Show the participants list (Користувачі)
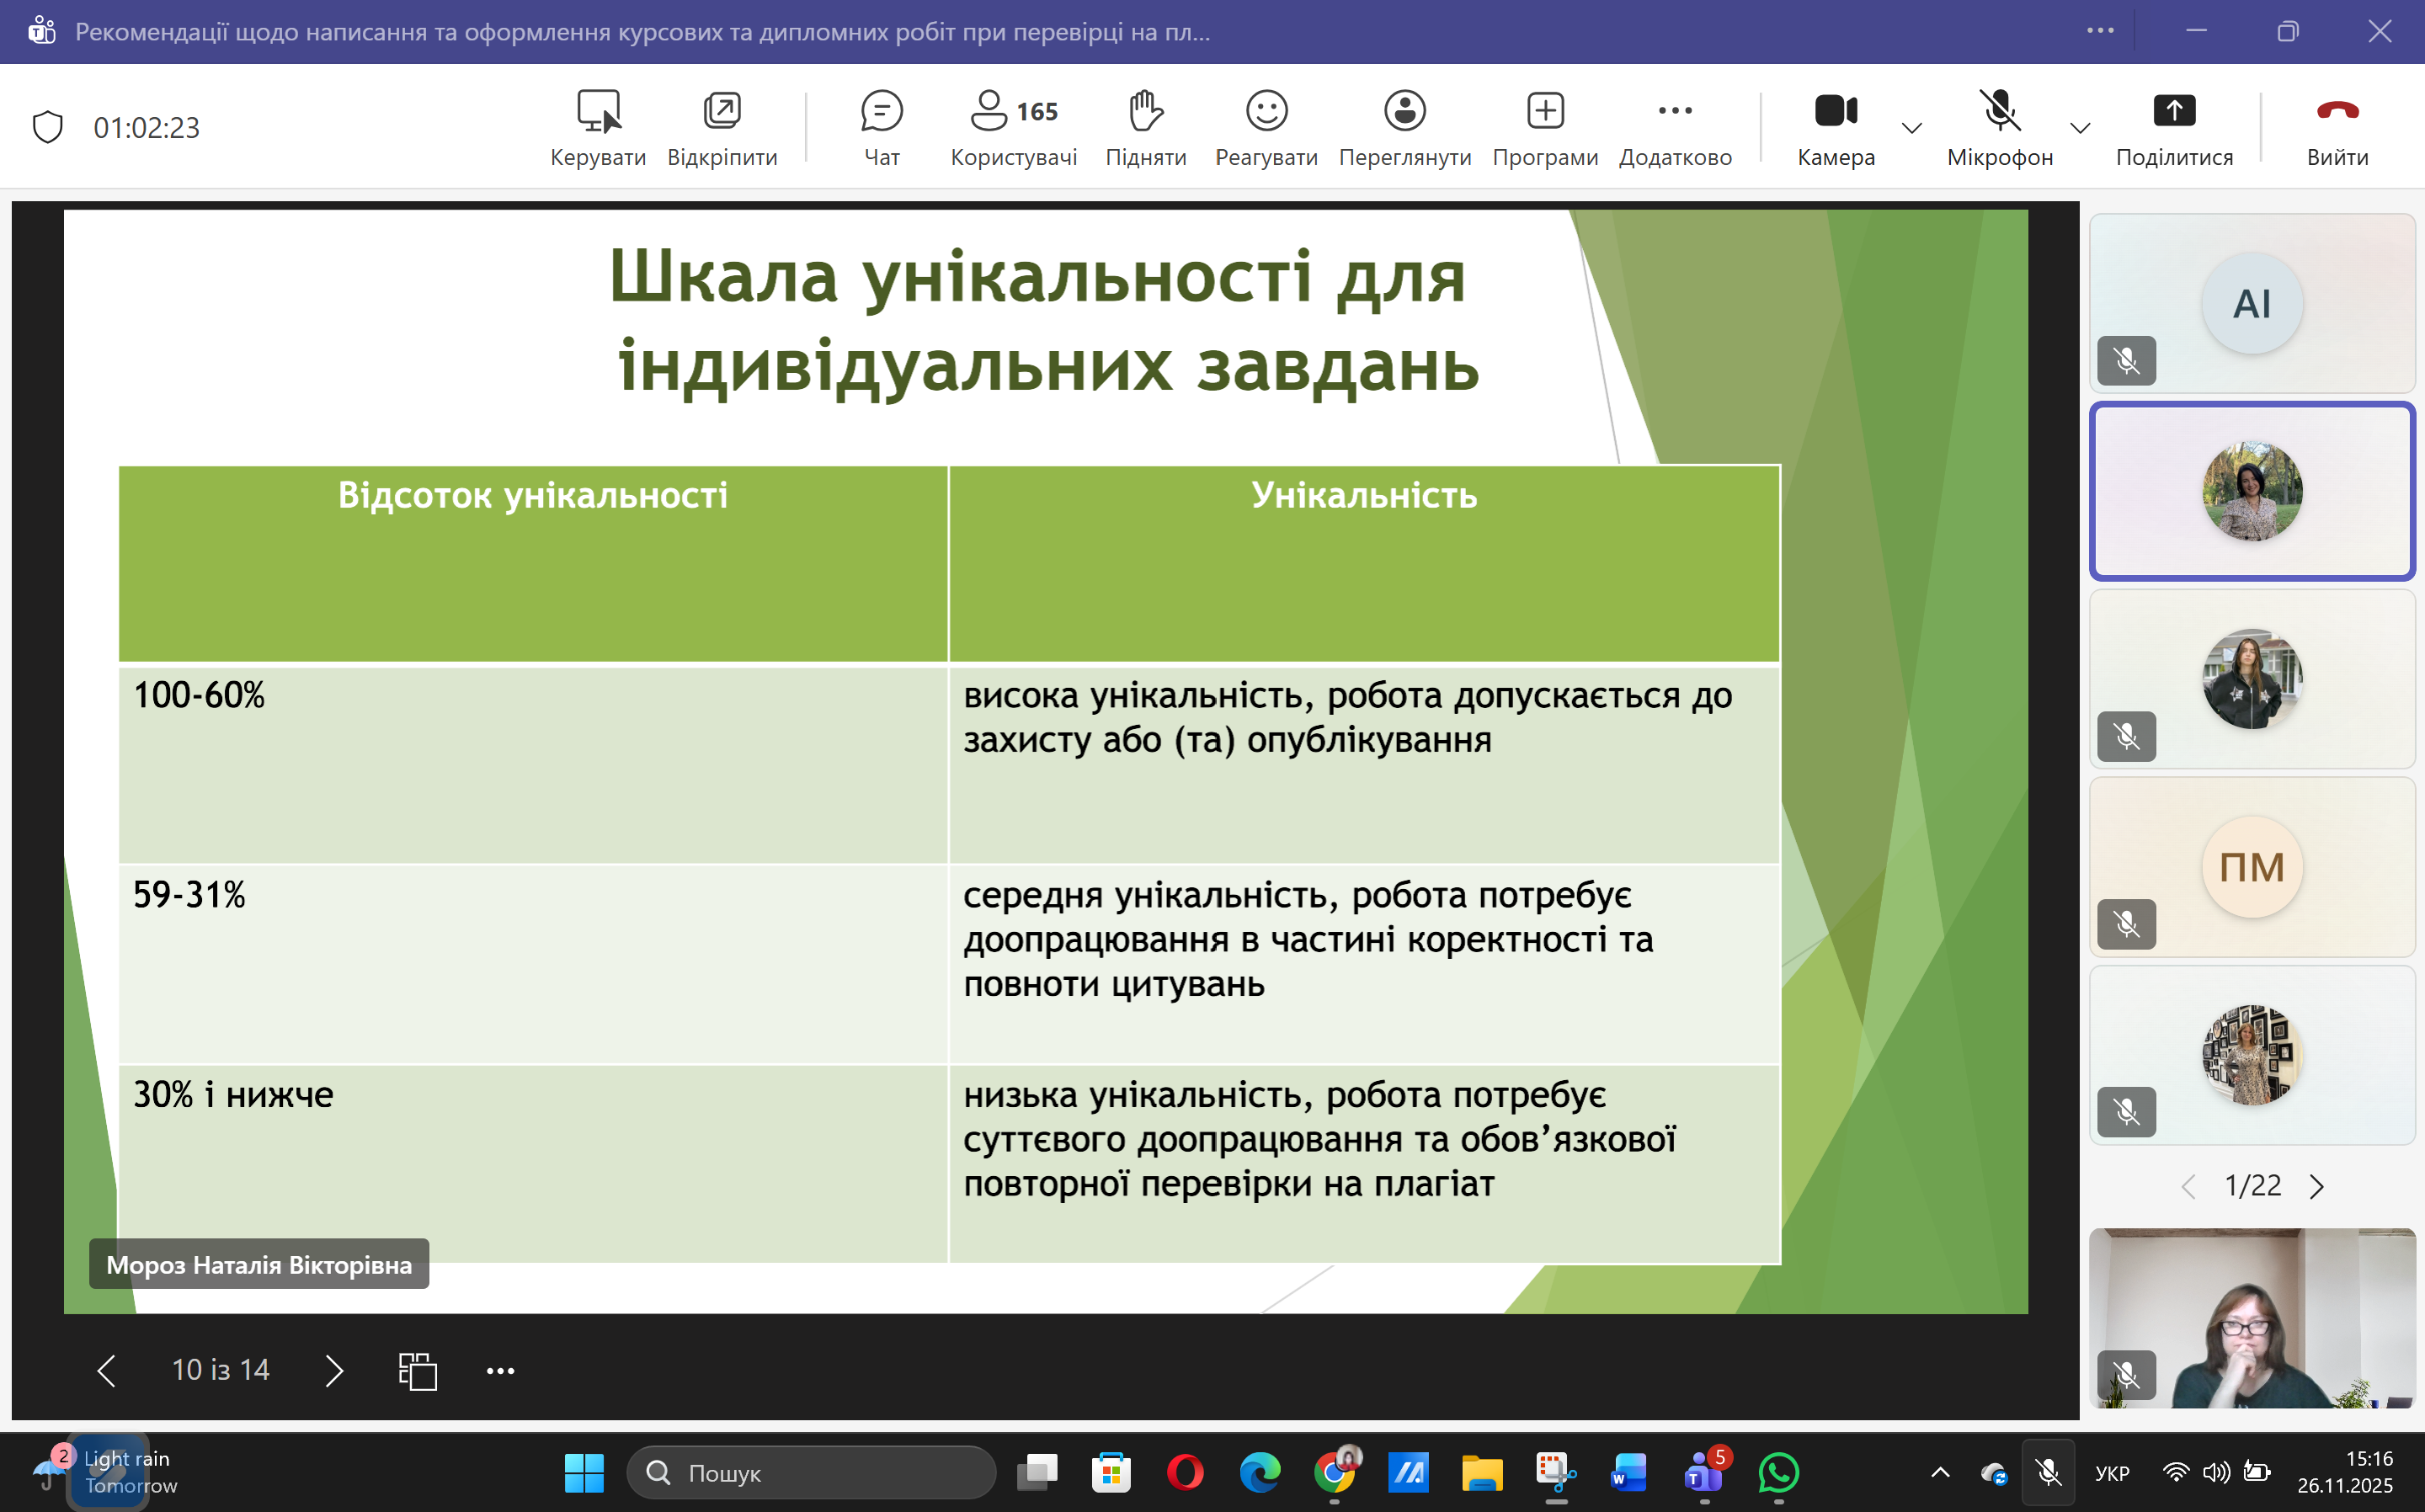 [x=1013, y=127]
